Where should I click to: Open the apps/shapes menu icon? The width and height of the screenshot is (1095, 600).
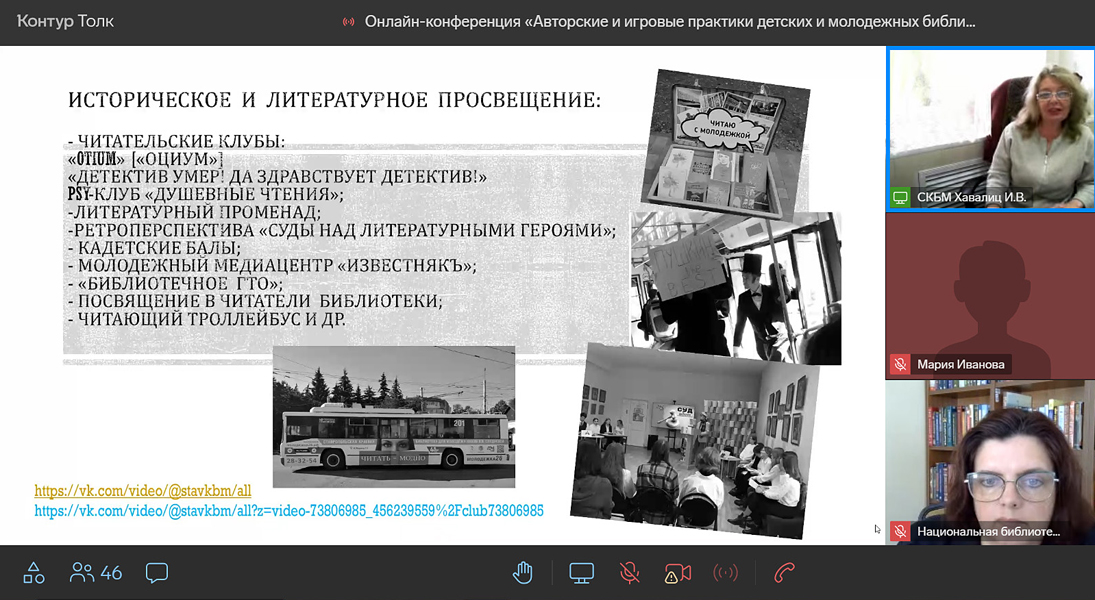[34, 573]
